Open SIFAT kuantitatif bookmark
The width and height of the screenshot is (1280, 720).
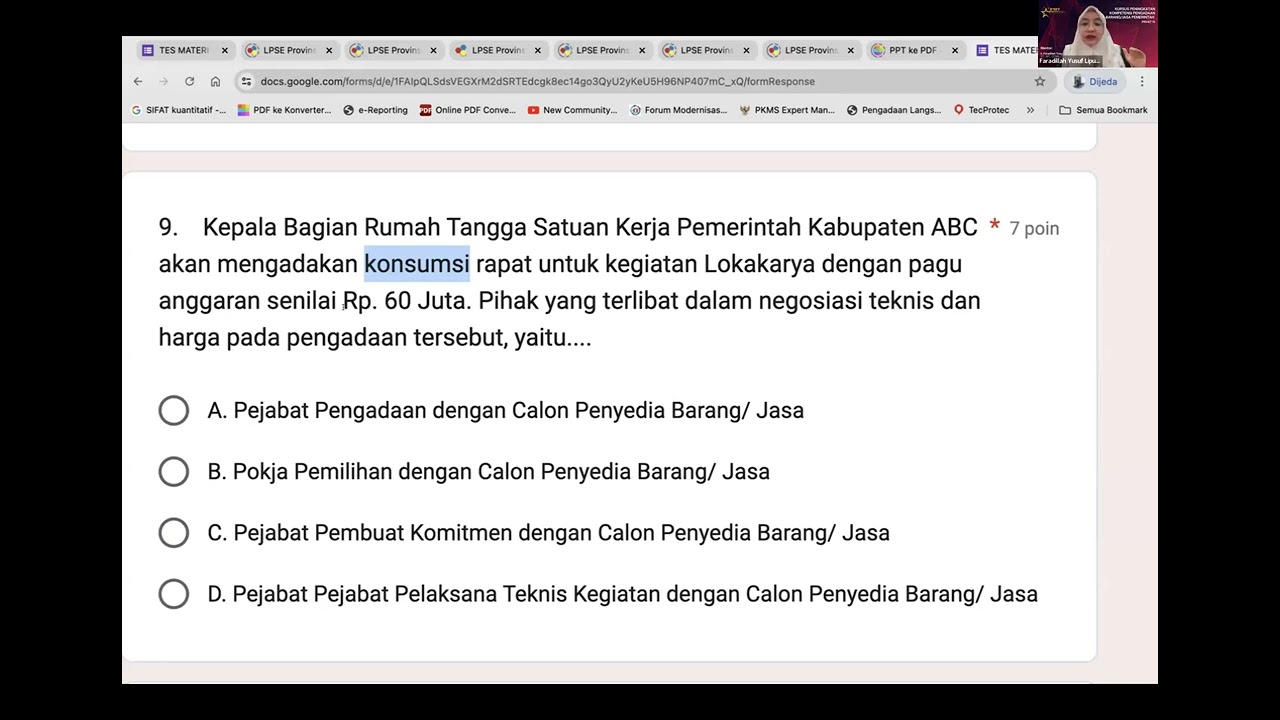[179, 110]
